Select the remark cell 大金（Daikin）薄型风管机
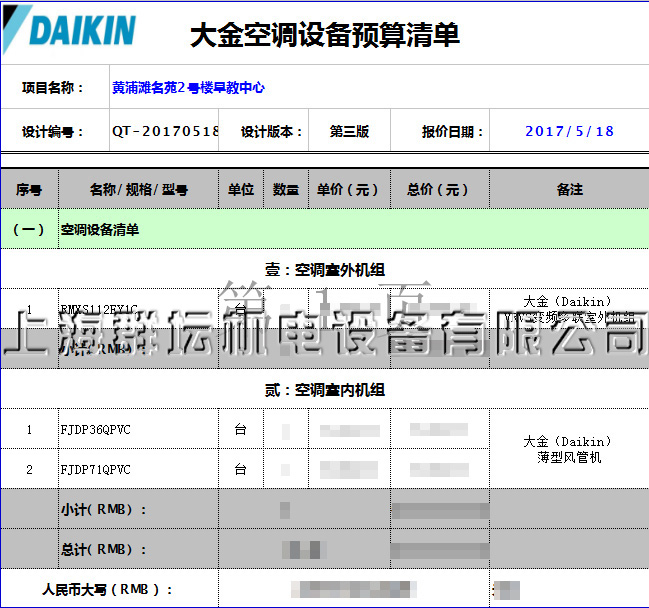649x608 pixels. point(570,449)
